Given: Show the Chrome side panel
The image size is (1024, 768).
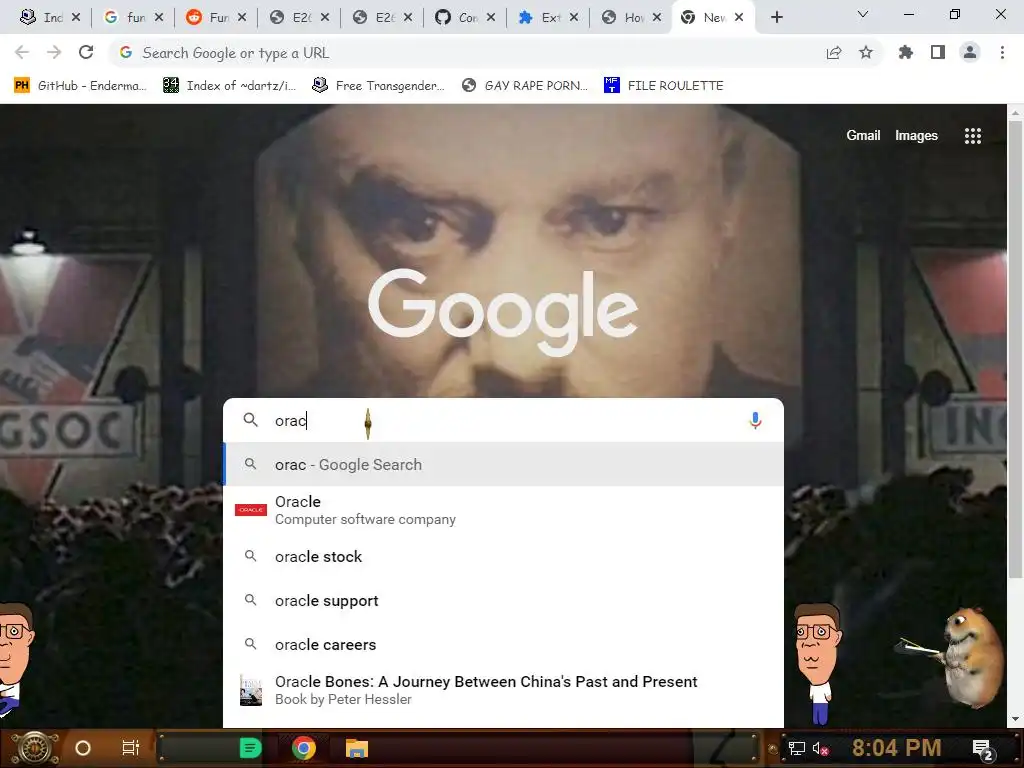Looking at the screenshot, I should tap(938, 52).
